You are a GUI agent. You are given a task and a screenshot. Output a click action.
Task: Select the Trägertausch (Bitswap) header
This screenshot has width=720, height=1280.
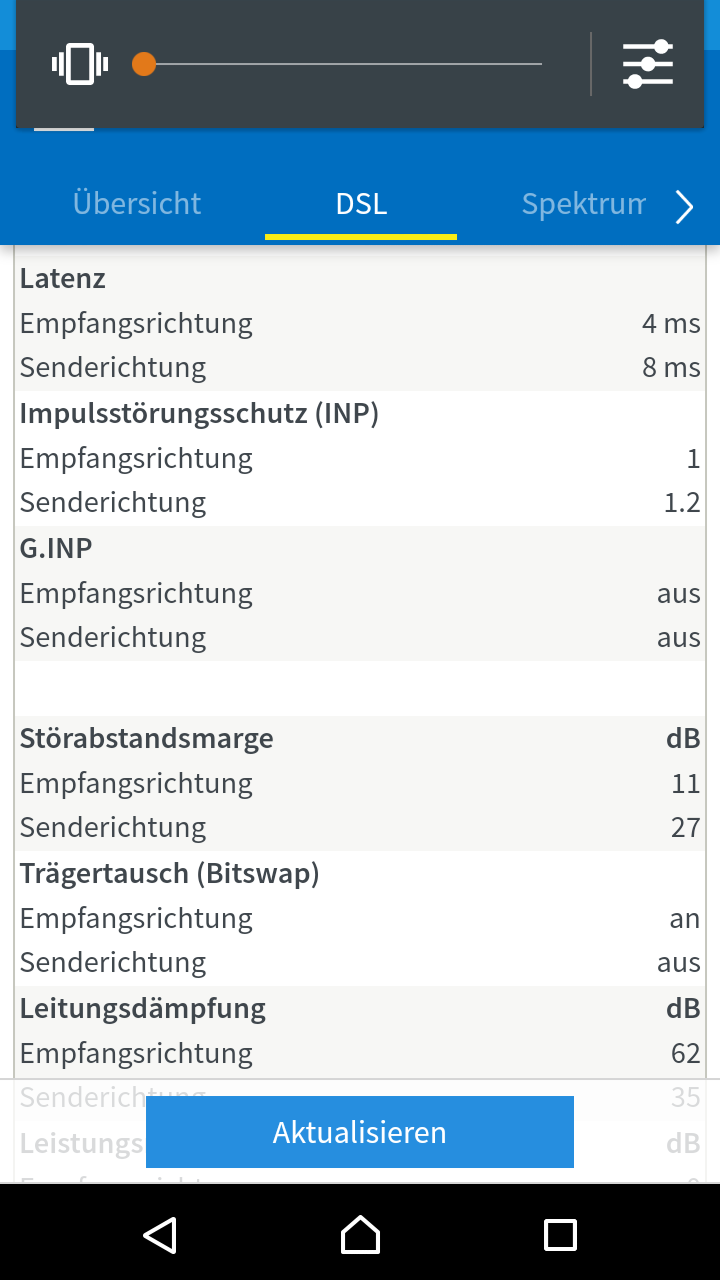coord(360,874)
